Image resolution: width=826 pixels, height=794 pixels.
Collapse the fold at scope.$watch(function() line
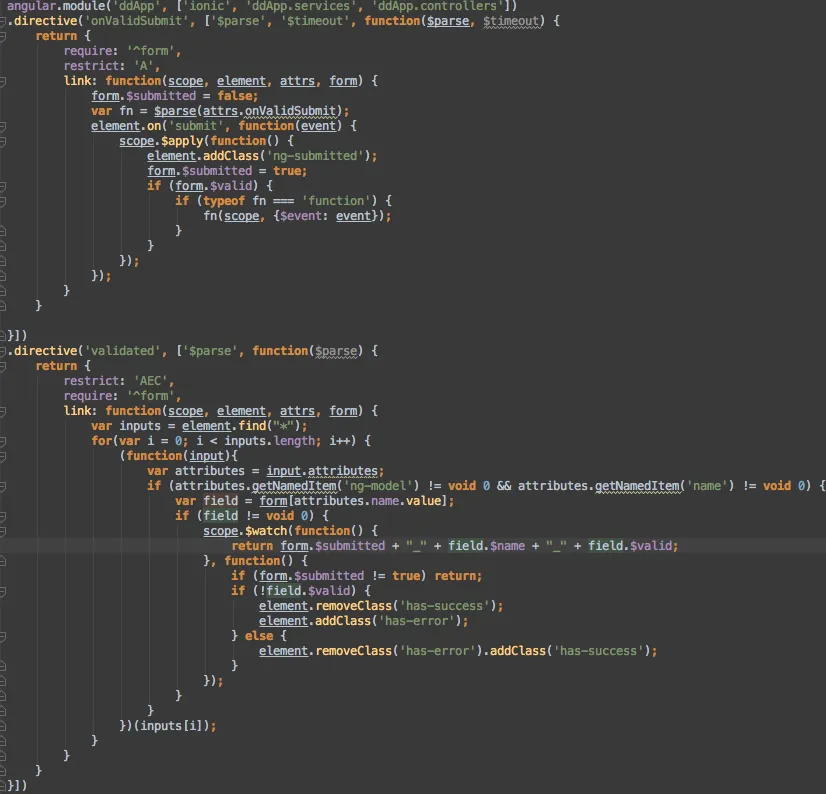coord(3,532)
